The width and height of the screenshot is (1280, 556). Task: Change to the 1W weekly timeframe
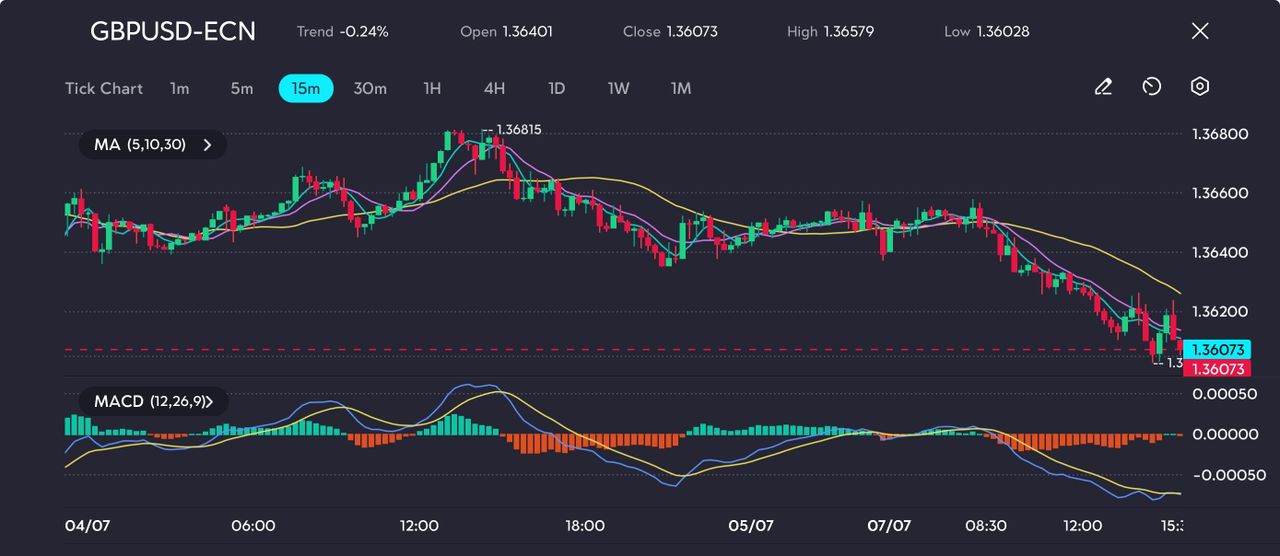(619, 89)
